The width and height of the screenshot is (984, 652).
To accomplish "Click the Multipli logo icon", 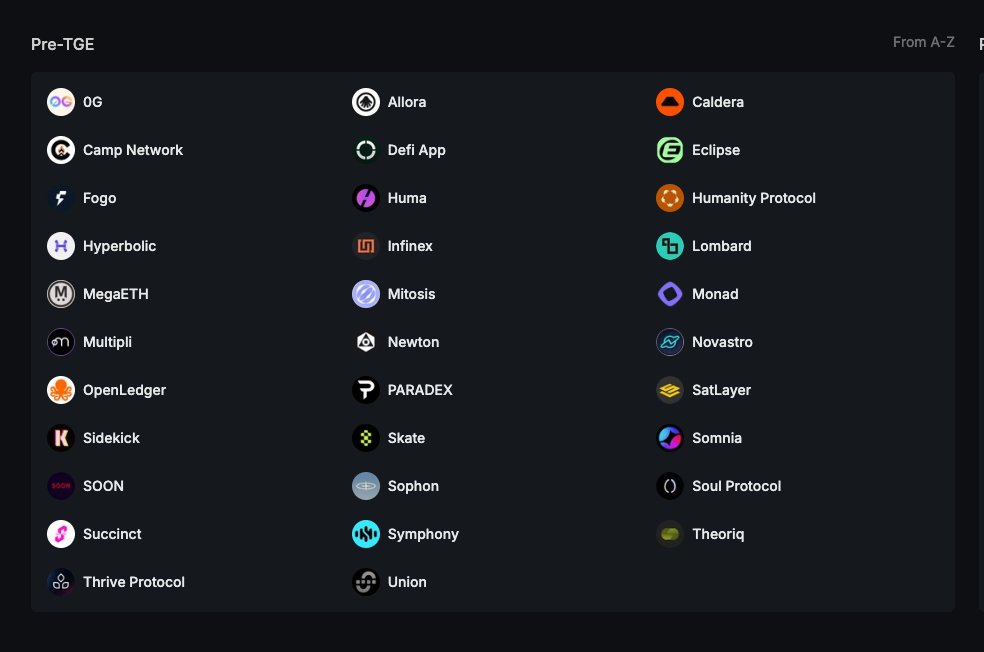I will pos(61,342).
